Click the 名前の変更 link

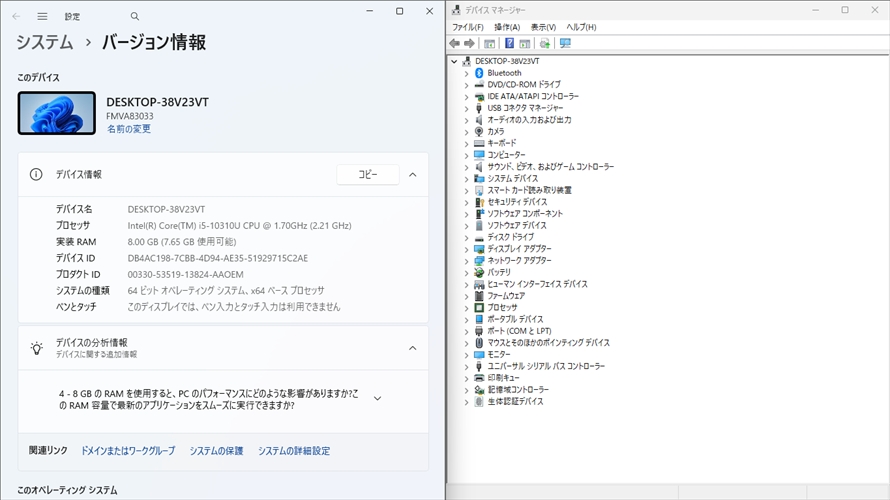click(129, 129)
